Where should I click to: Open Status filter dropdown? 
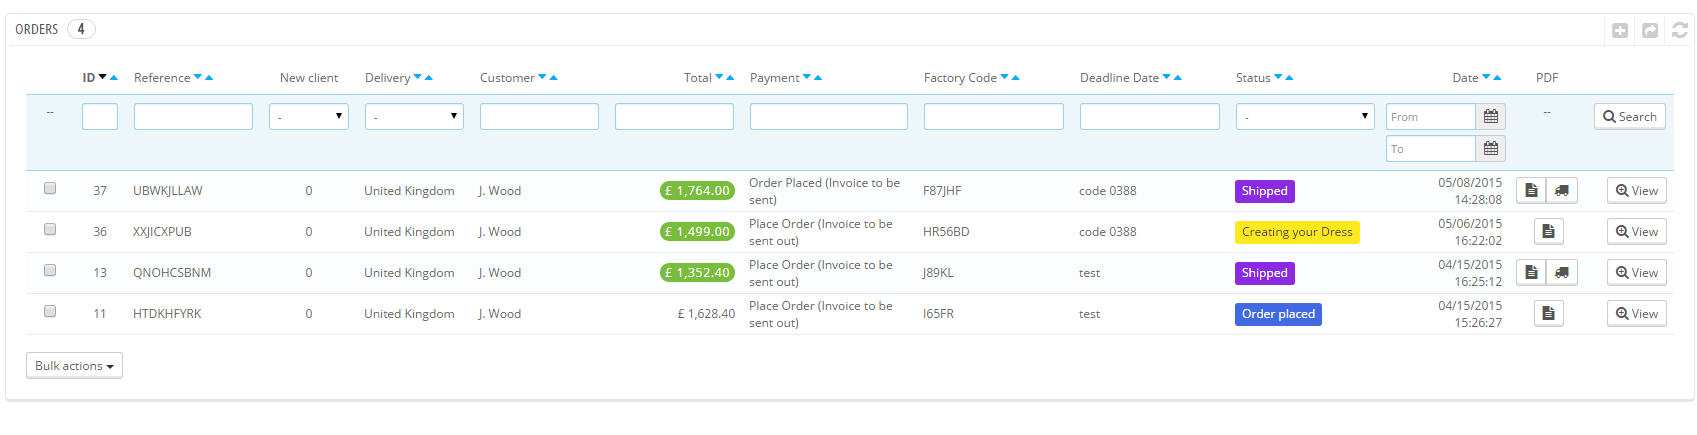pyautogui.click(x=1305, y=117)
